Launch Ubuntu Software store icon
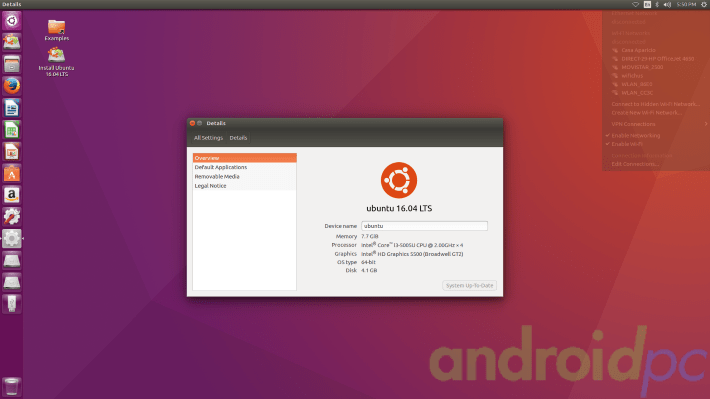The width and height of the screenshot is (710, 399). click(12, 173)
